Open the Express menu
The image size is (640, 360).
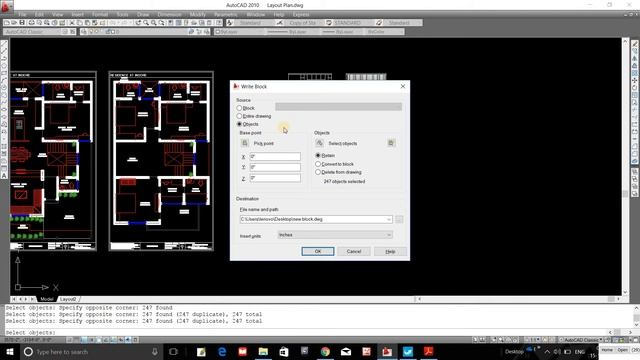301,14
